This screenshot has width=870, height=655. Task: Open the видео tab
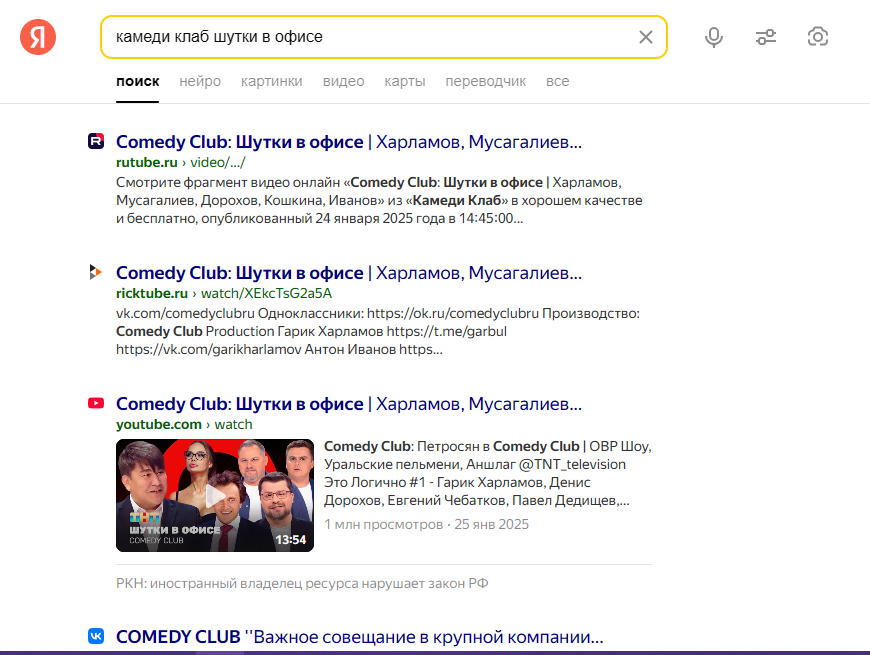point(343,81)
